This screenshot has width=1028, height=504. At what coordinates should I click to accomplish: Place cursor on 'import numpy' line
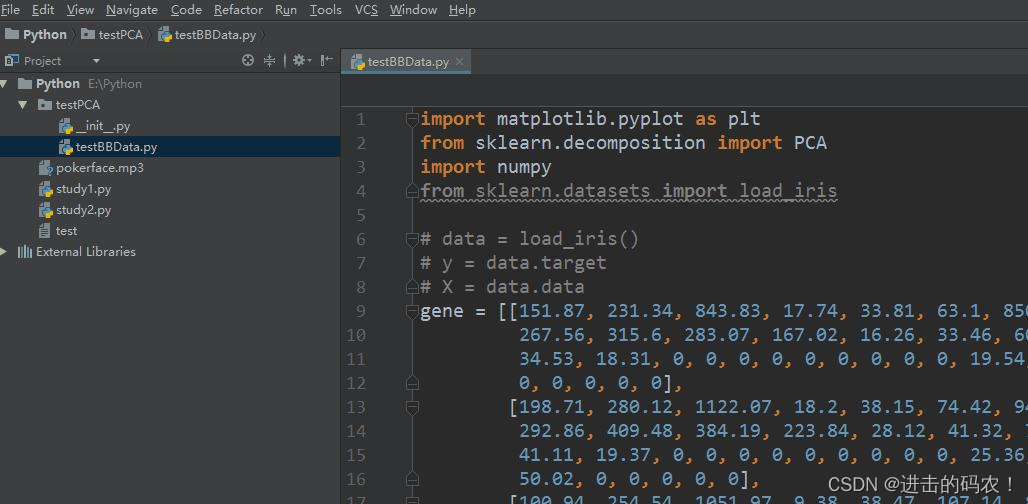pyautogui.click(x=486, y=167)
